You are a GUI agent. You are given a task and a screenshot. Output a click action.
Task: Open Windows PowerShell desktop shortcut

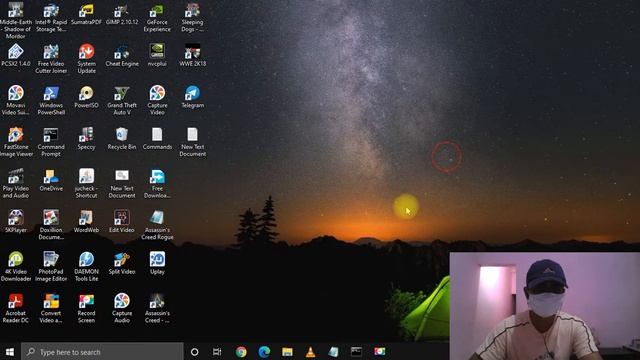click(x=51, y=100)
